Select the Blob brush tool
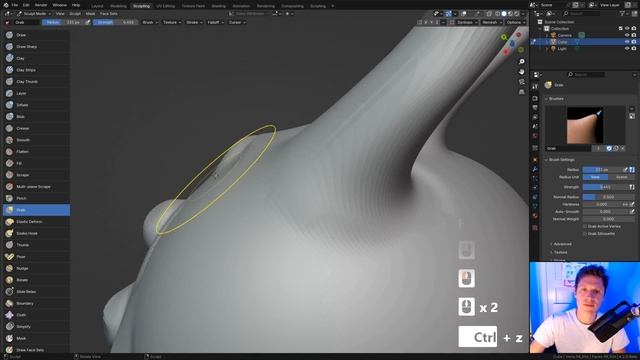Screen dimensions: 640x360 (36, 117)
